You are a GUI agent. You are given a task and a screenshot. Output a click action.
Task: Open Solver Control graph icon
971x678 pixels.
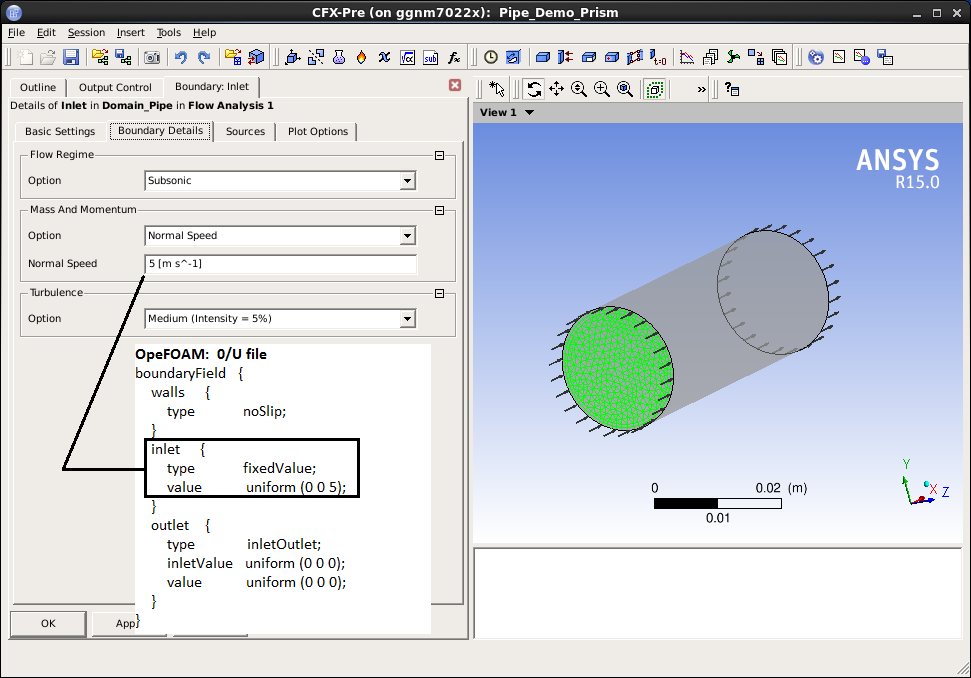[x=687, y=58]
